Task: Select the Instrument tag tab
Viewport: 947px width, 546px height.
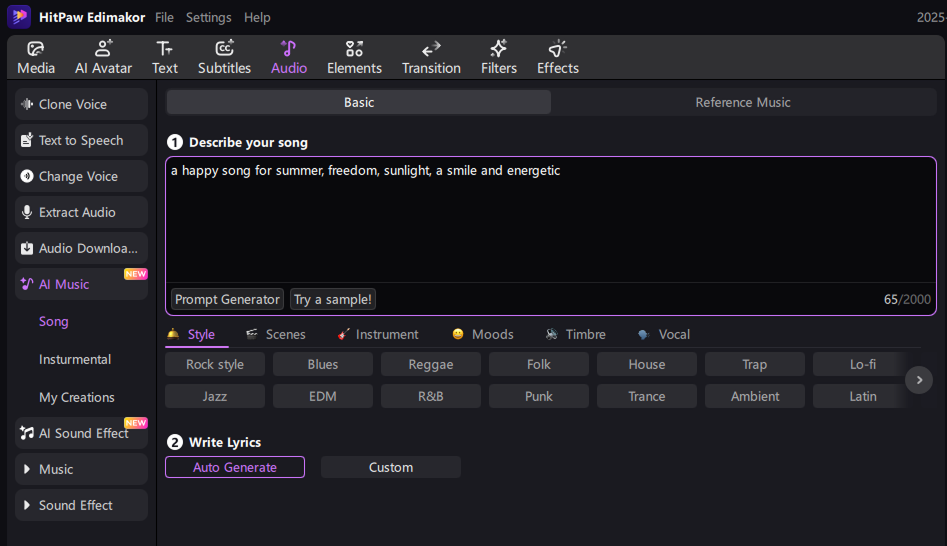Action: [378, 334]
